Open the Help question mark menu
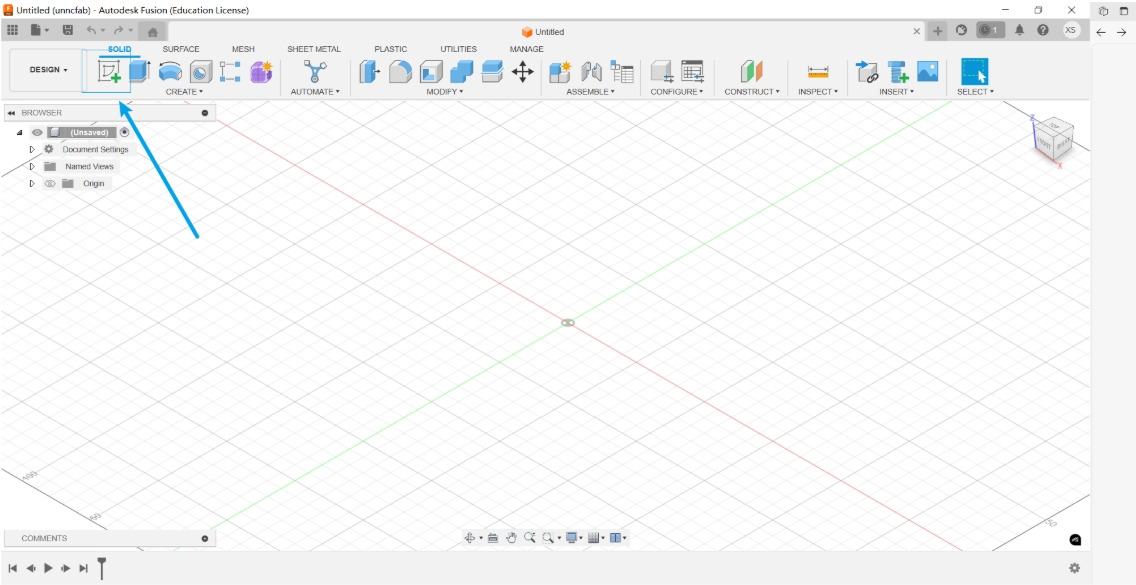The width and height of the screenshot is (1136, 585). [1043, 30]
